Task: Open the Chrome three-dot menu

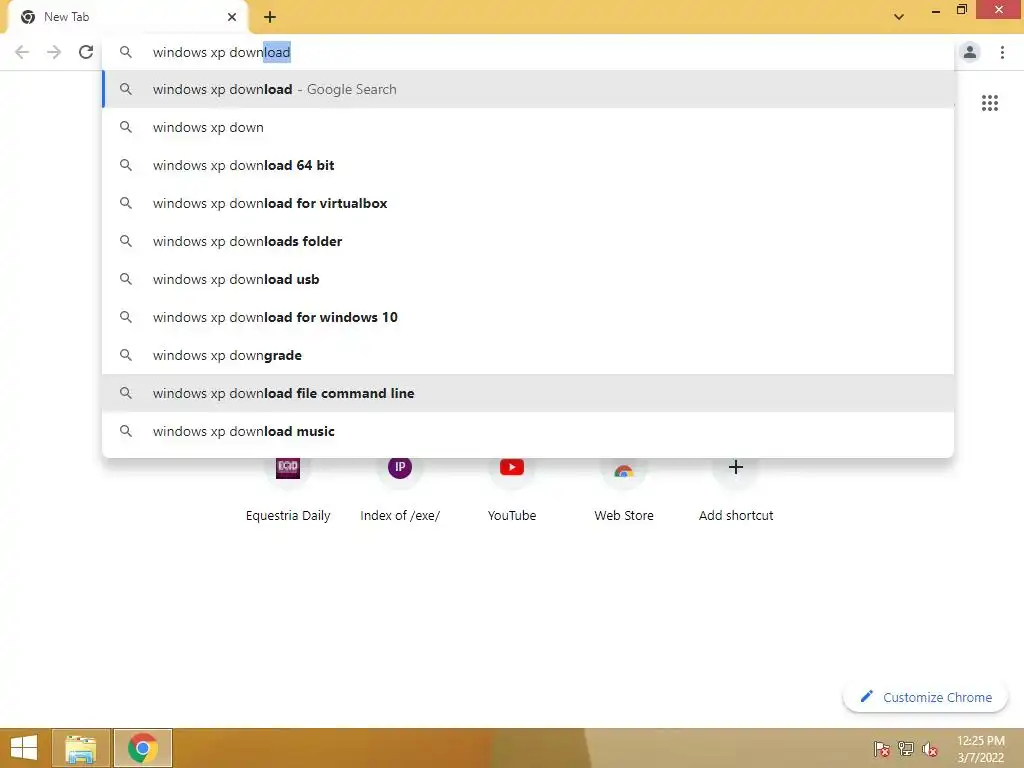Action: tap(1002, 52)
